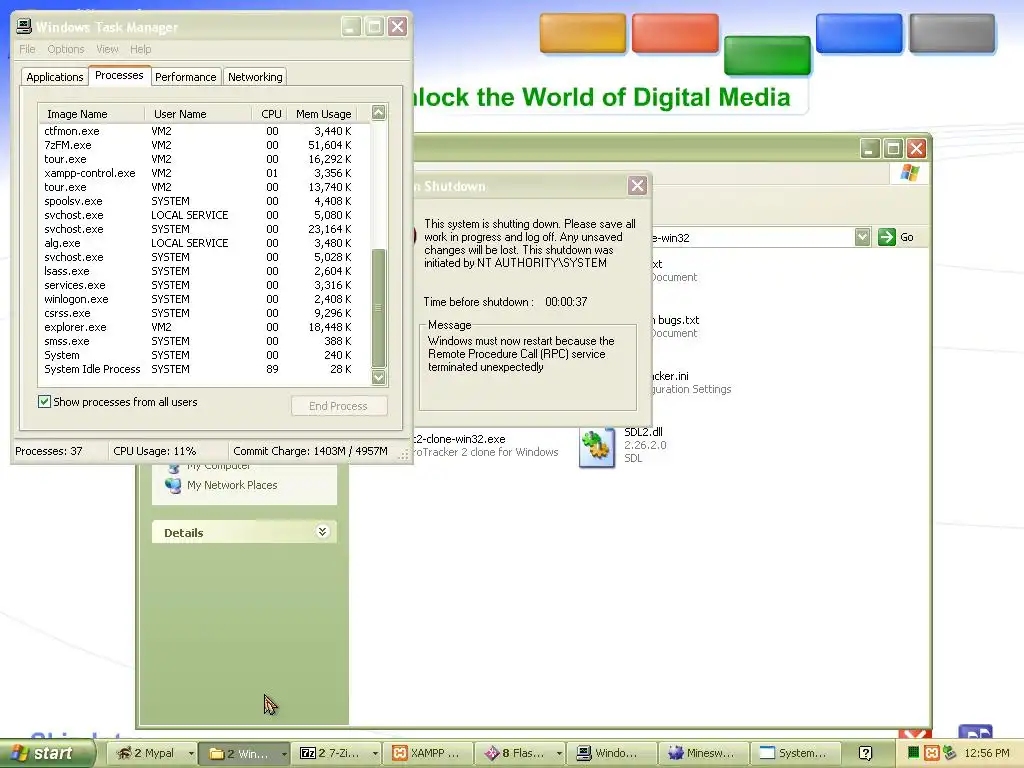This screenshot has height=768, width=1024.
Task: Select alg.exe process row
Action: point(198,243)
